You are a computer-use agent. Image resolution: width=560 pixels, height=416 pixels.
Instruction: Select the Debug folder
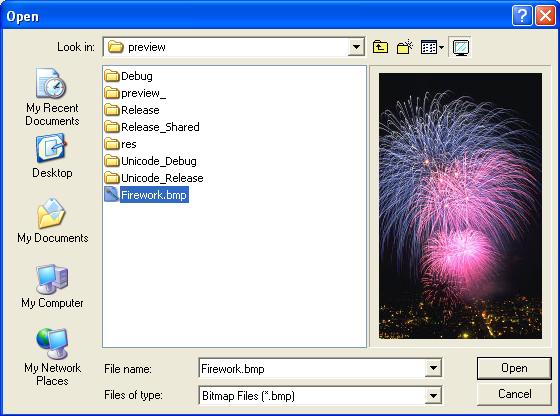pos(129,76)
